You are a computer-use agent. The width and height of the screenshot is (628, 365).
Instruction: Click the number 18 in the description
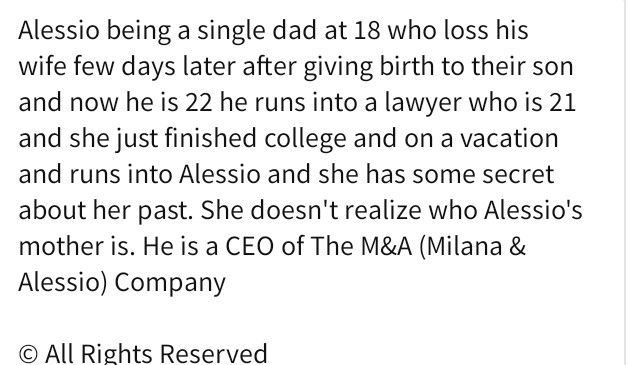pos(367,31)
